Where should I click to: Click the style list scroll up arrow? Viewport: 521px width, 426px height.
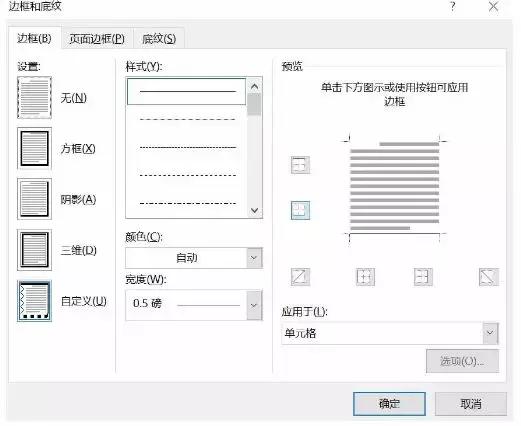coord(255,87)
